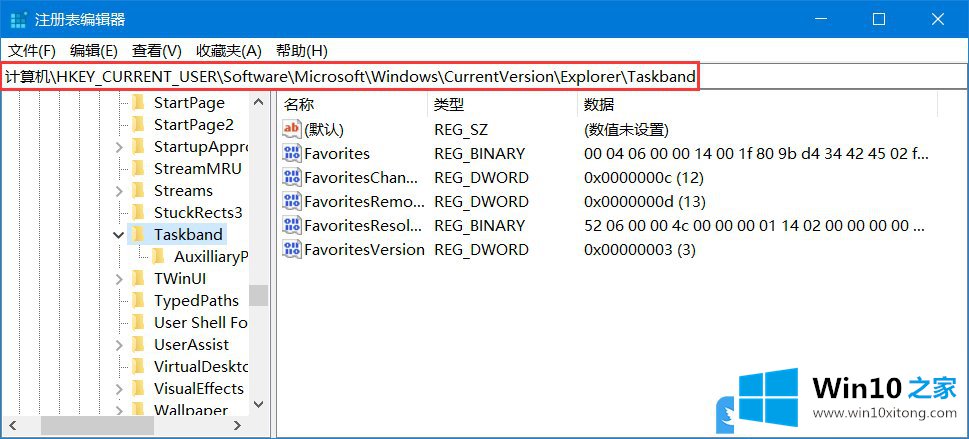Click the value icon beside FavoritesResol...
This screenshot has height=439, width=969.
tap(292, 226)
